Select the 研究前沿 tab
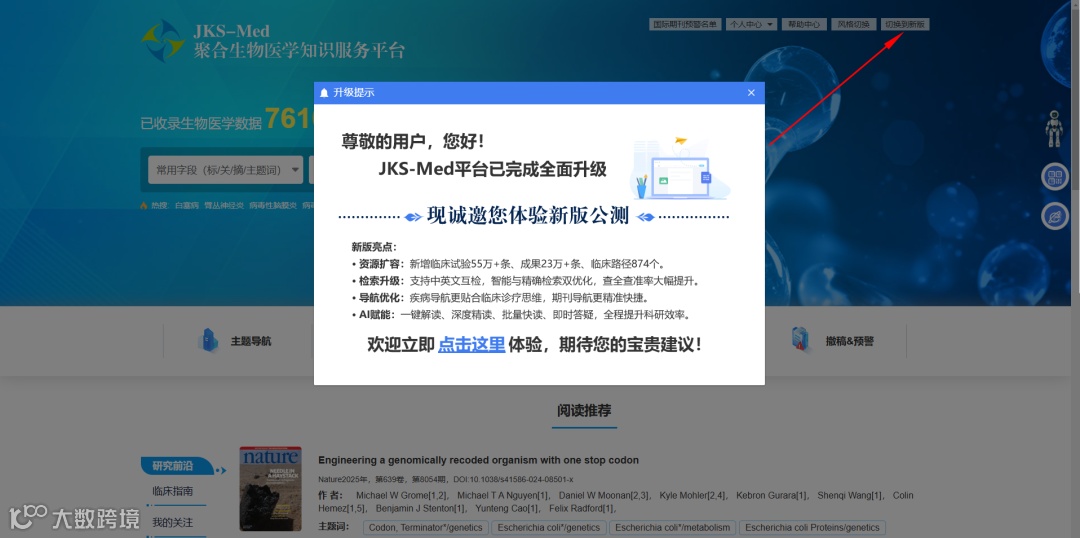 173,466
